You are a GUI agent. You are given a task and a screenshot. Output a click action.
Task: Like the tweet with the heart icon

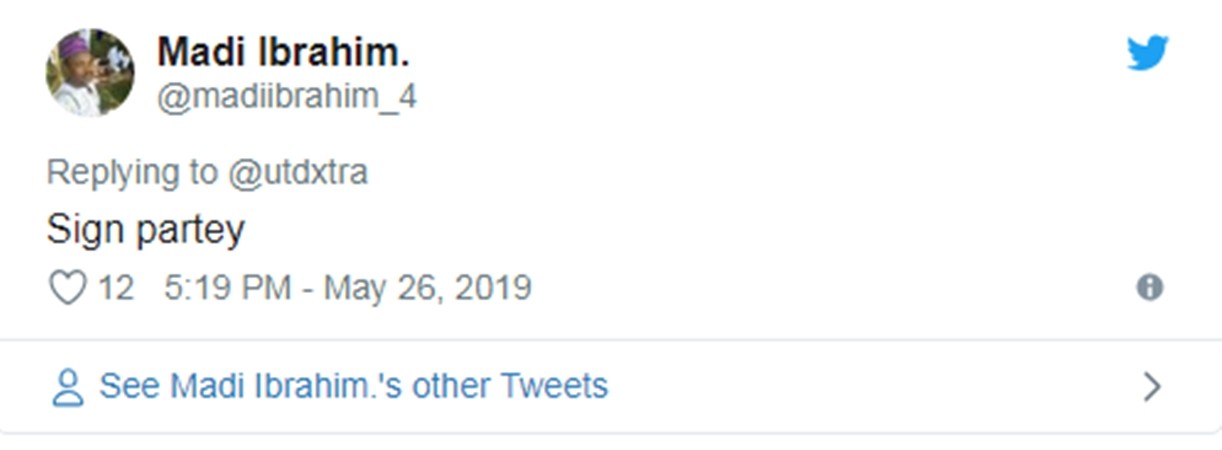pyautogui.click(x=68, y=289)
